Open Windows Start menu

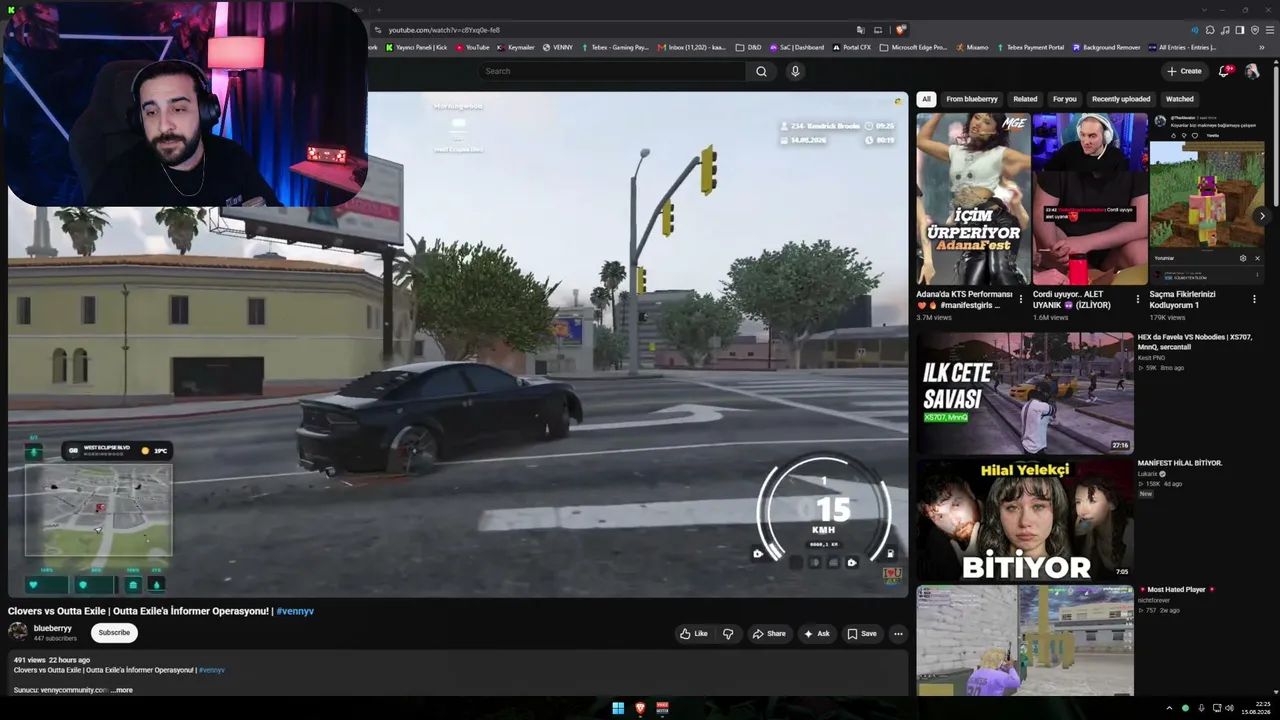tap(618, 708)
